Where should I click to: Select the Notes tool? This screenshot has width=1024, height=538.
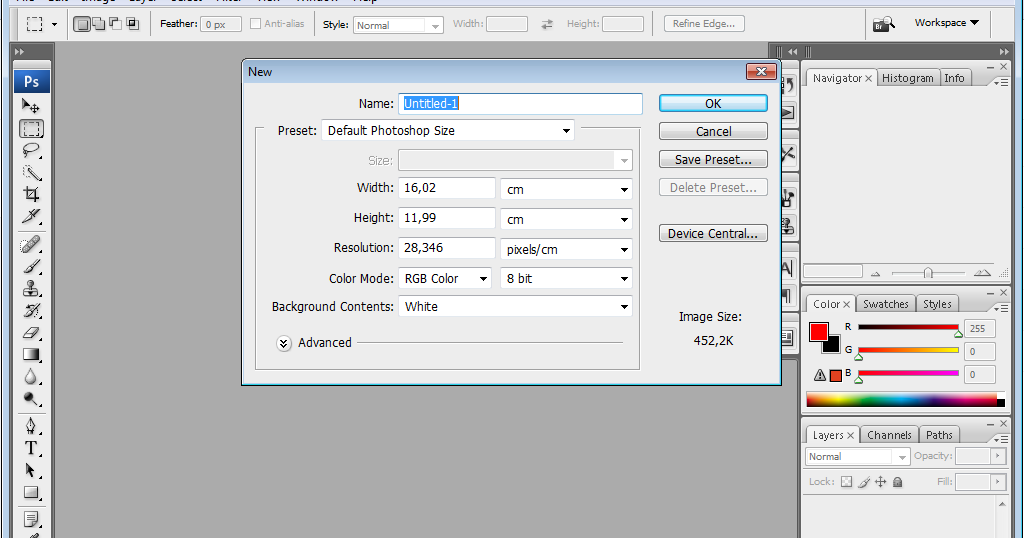(31, 520)
